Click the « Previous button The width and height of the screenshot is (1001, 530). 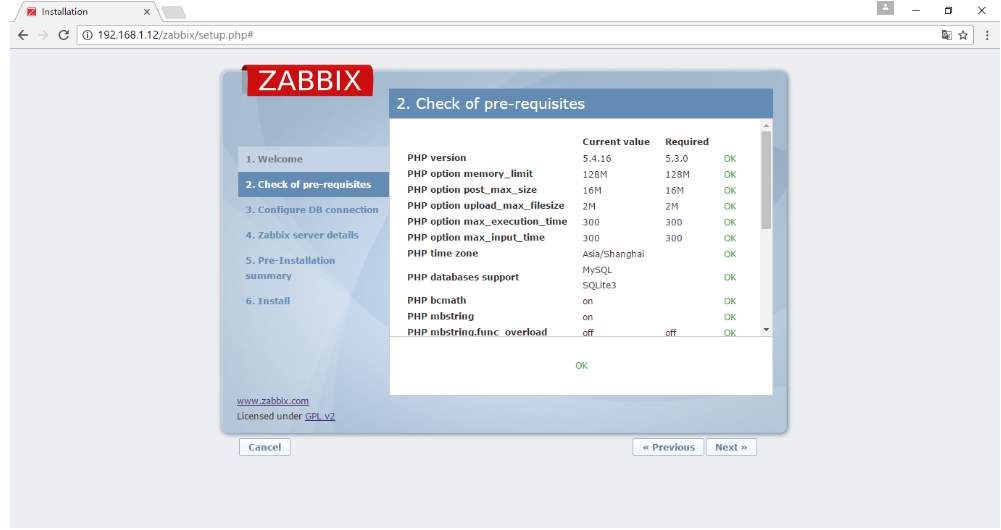click(668, 447)
